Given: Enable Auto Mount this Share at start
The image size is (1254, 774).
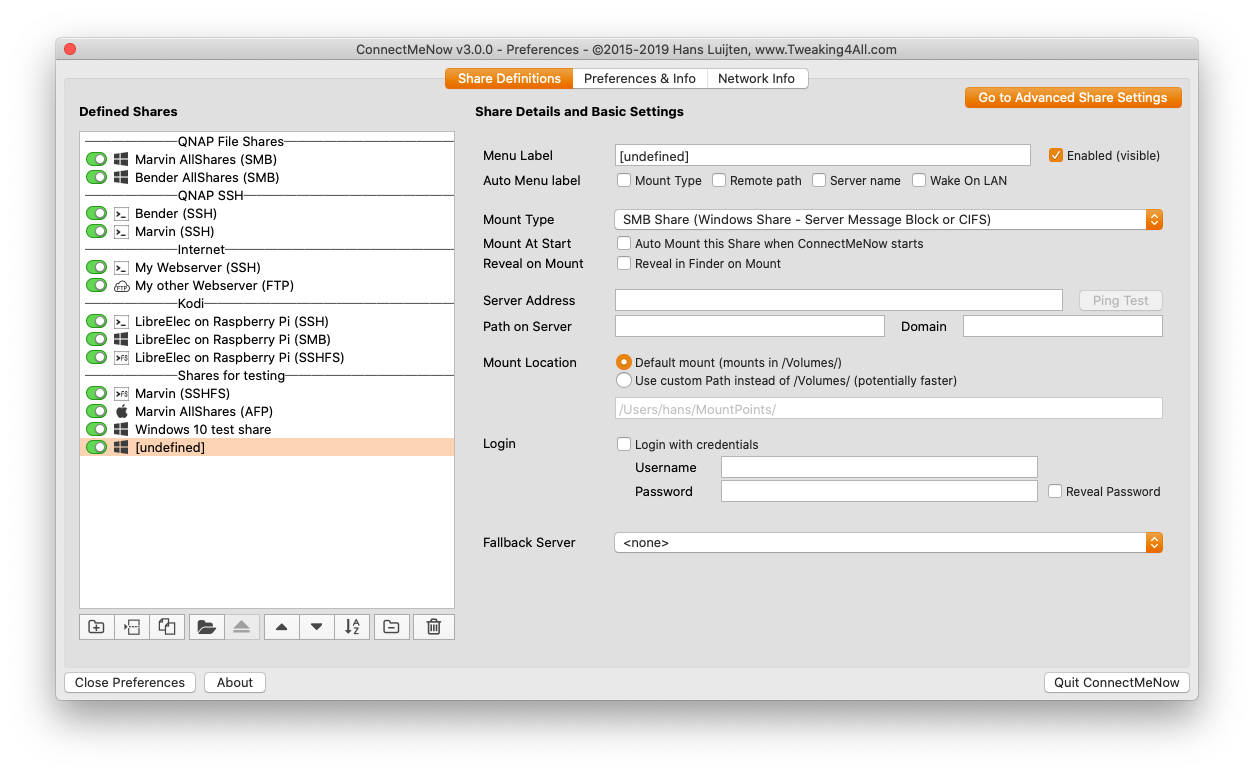Looking at the screenshot, I should pyautogui.click(x=624, y=243).
